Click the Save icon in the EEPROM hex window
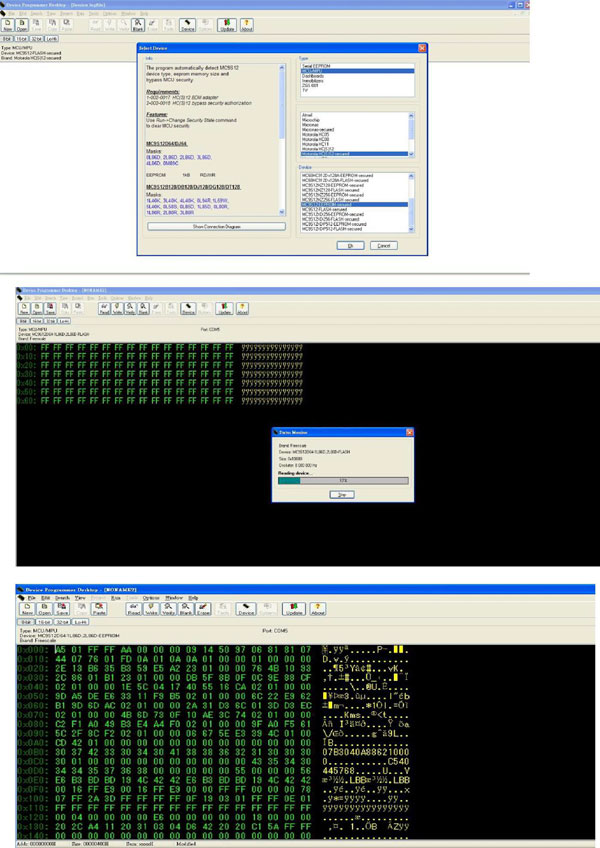Image resolution: width=600 pixels, height=848 pixels. (x=62, y=609)
